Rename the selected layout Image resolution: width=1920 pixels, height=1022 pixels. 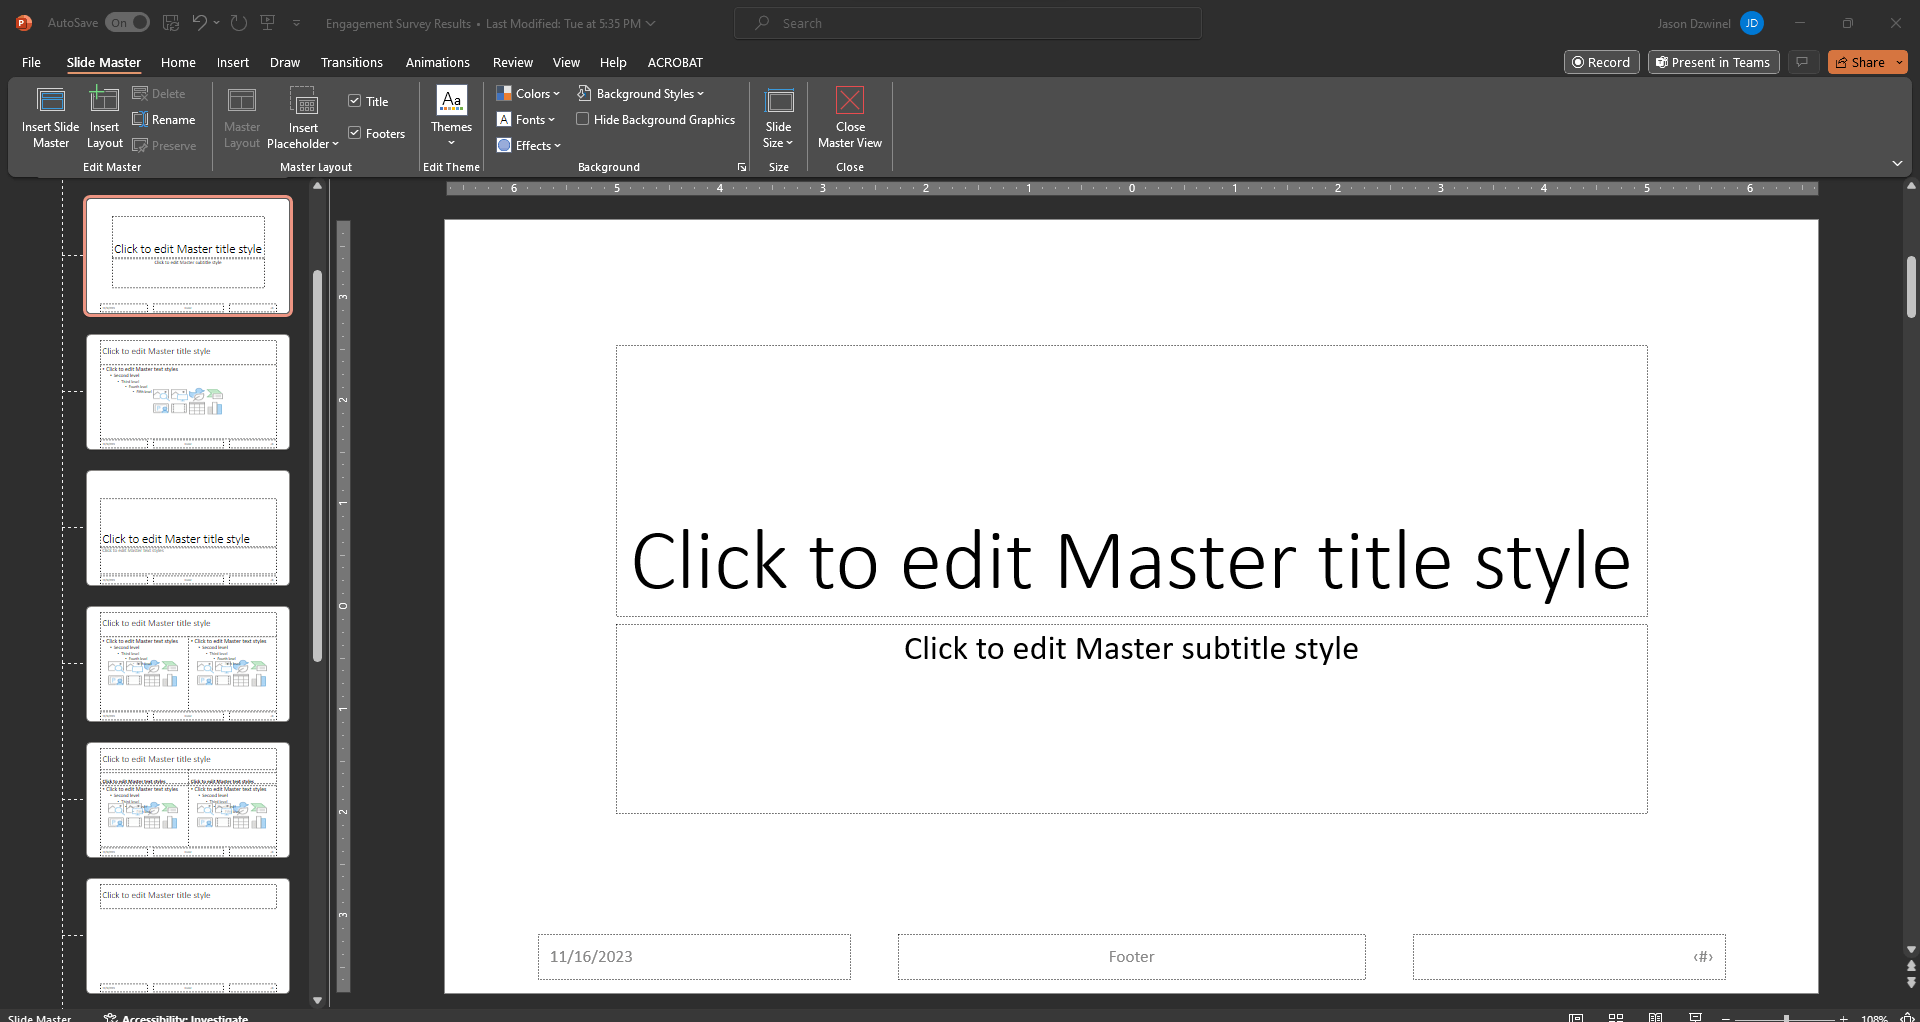tap(164, 120)
